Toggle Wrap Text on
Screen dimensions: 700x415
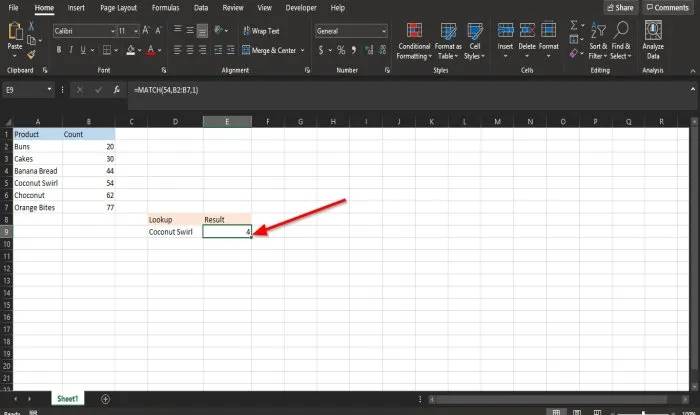coord(261,31)
